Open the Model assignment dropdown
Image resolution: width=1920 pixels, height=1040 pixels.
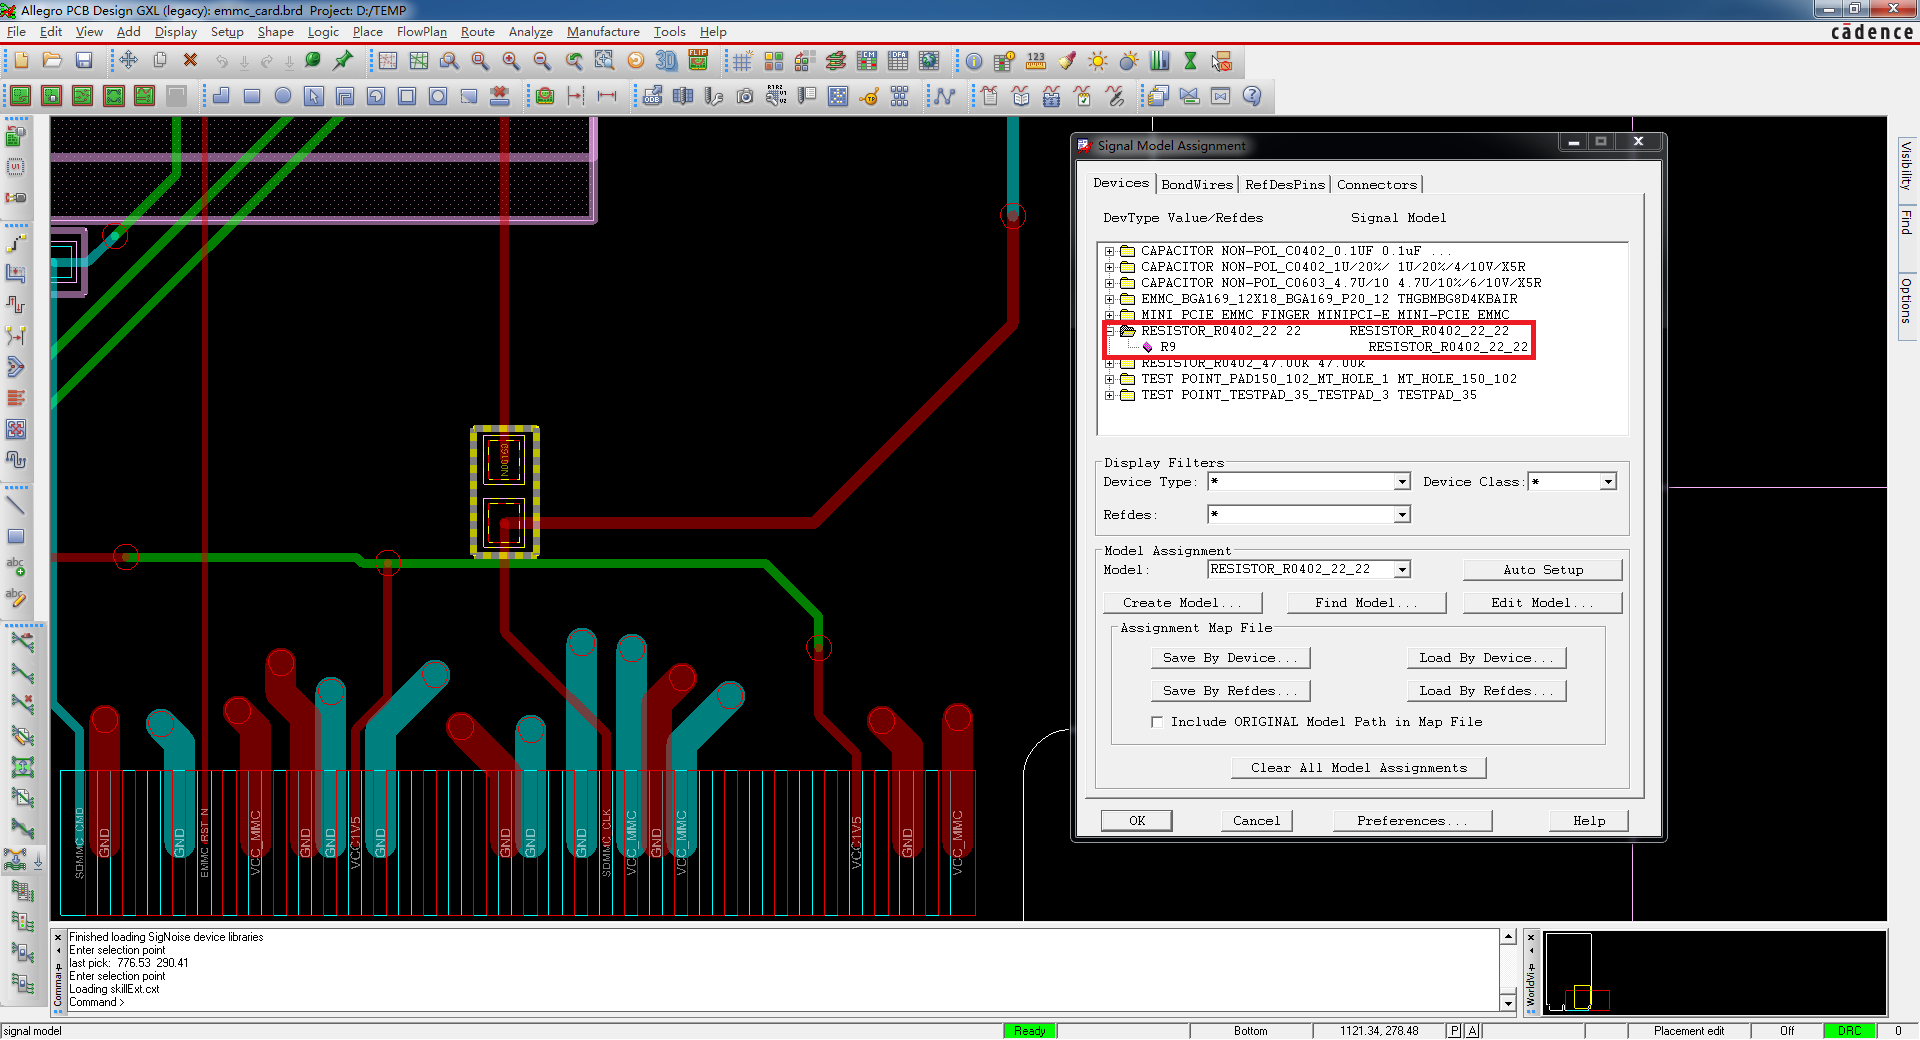[1402, 570]
